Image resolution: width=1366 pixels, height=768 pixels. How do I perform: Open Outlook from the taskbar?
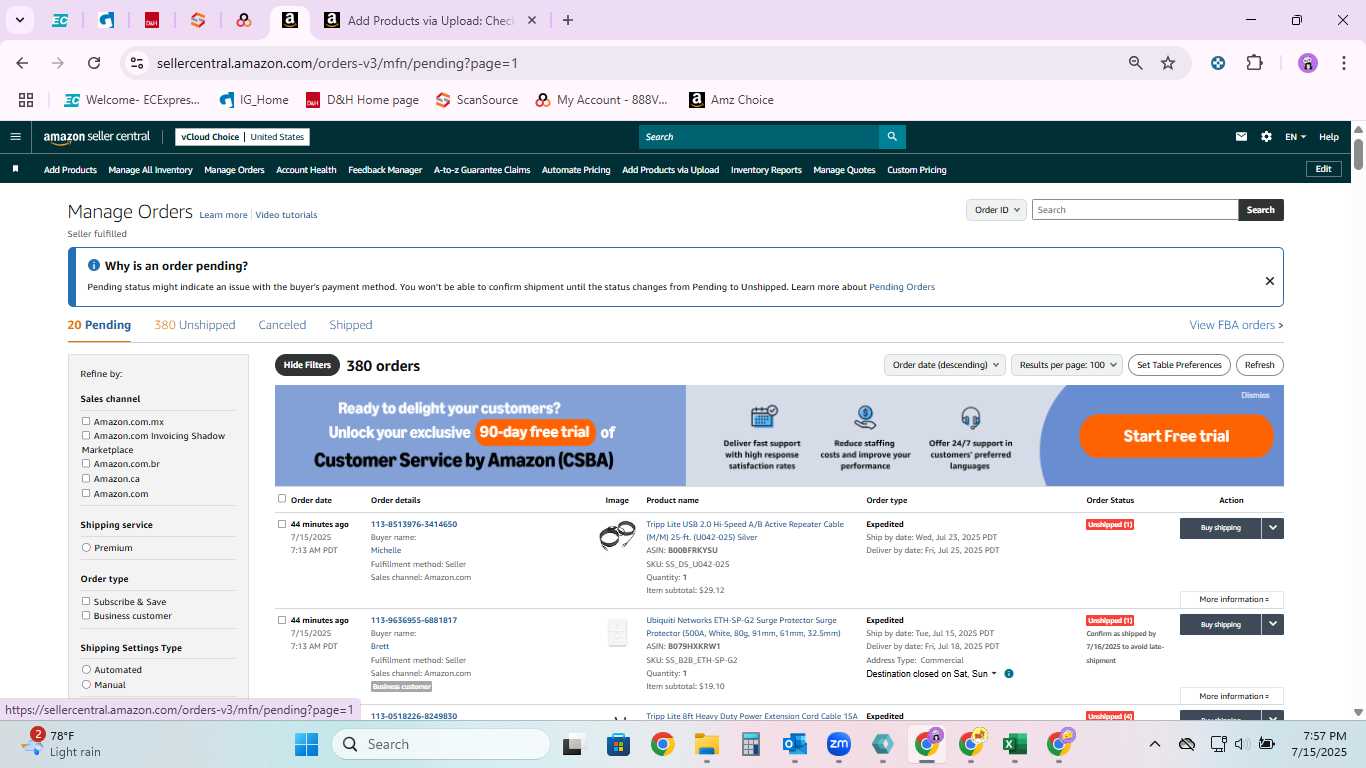[795, 744]
